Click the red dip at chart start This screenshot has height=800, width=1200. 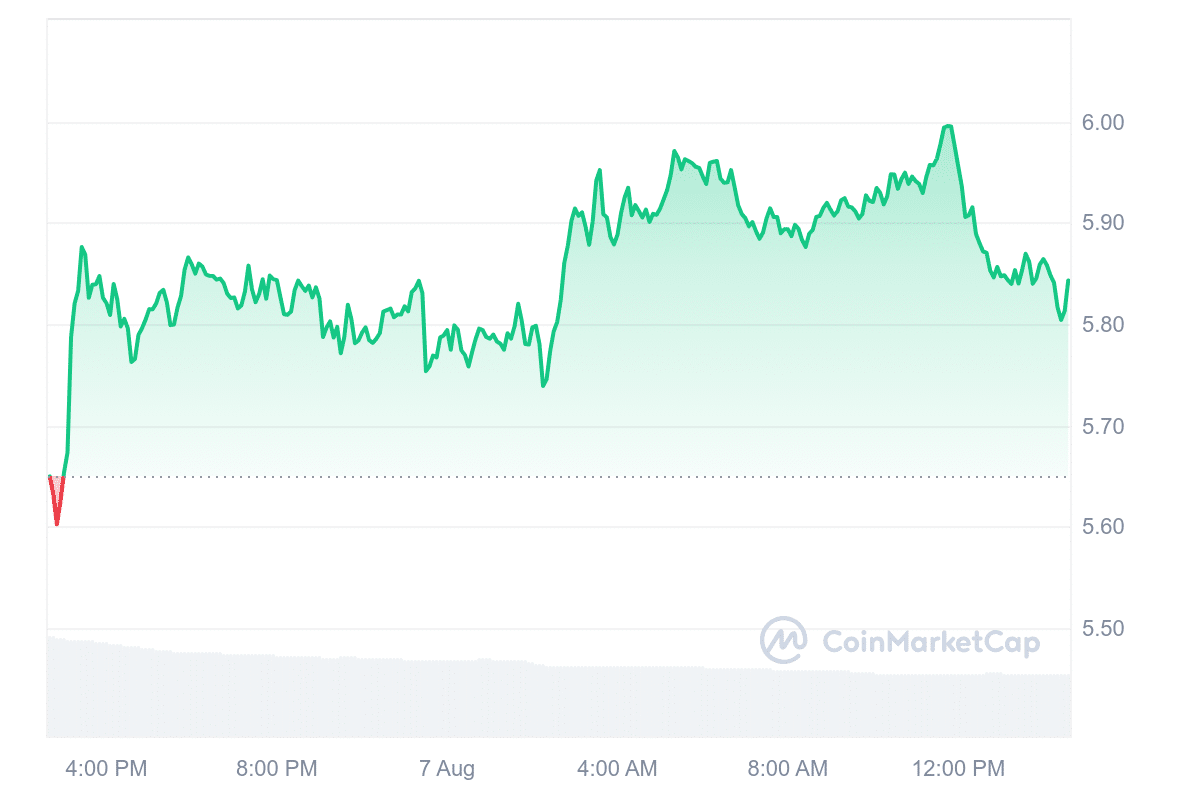[56, 522]
